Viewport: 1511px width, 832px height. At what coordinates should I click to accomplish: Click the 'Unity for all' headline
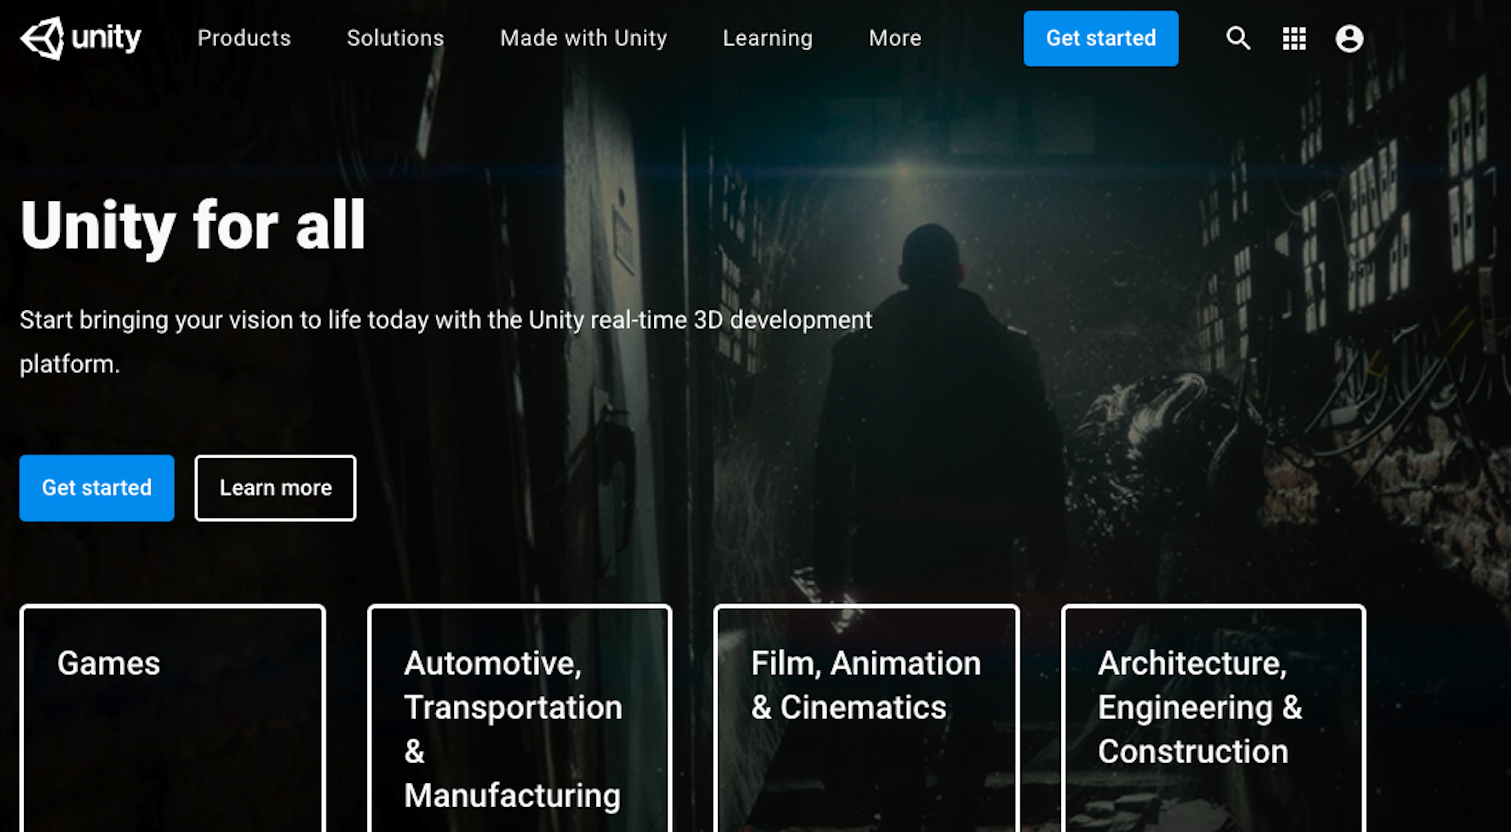coord(193,225)
